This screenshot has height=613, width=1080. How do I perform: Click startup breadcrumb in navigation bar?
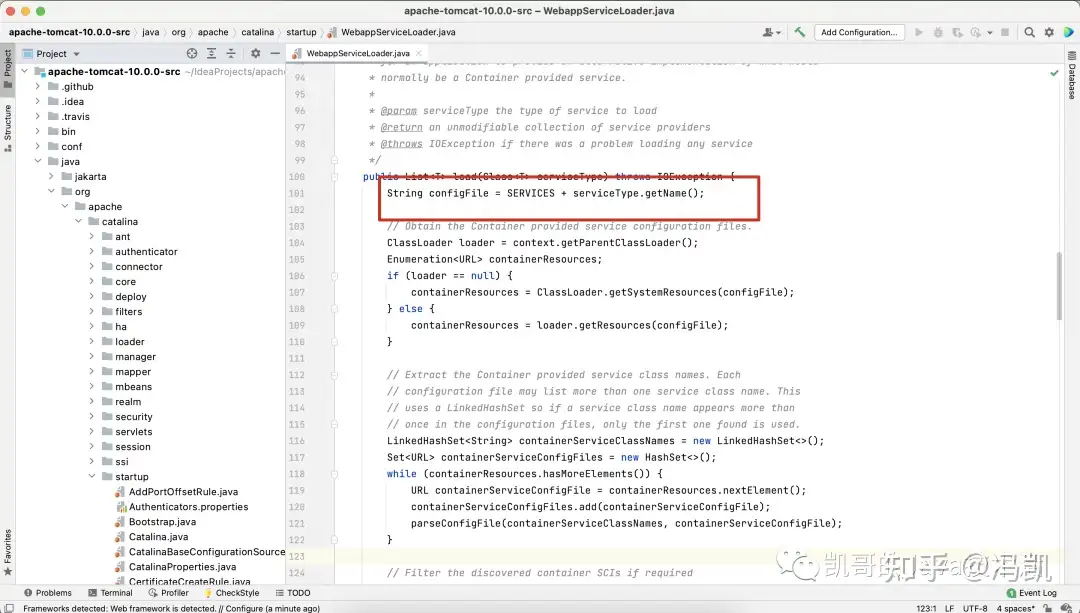point(302,32)
